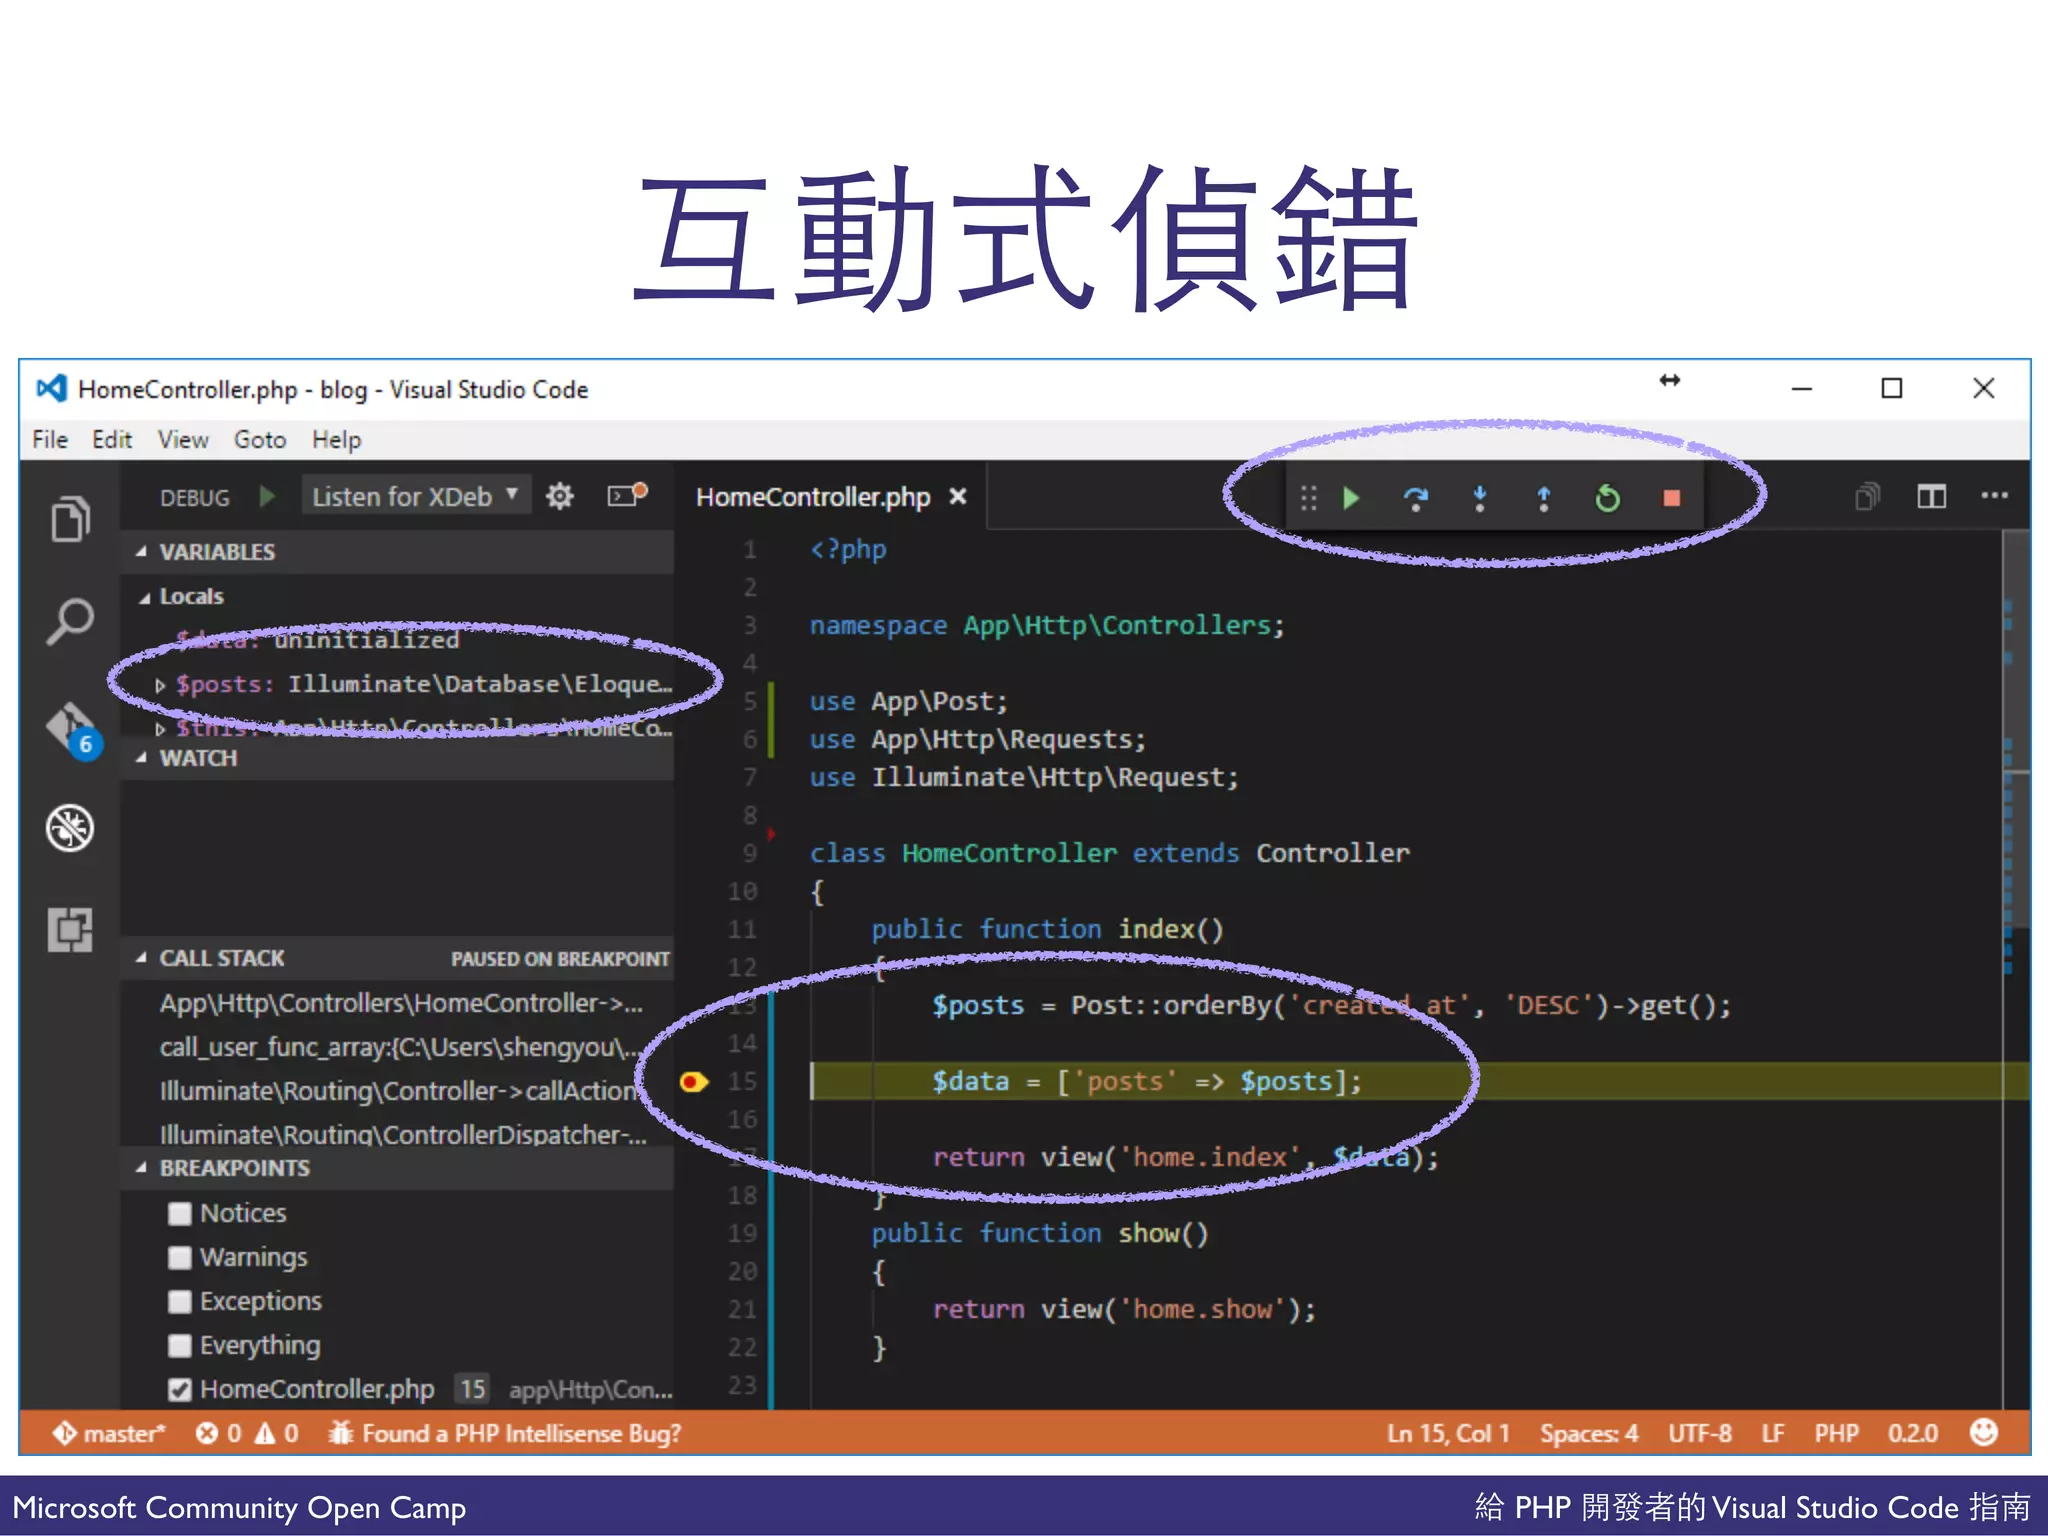
Task: Click the PAUSED ON BREAKPOINT label
Action: pyautogui.click(x=560, y=959)
